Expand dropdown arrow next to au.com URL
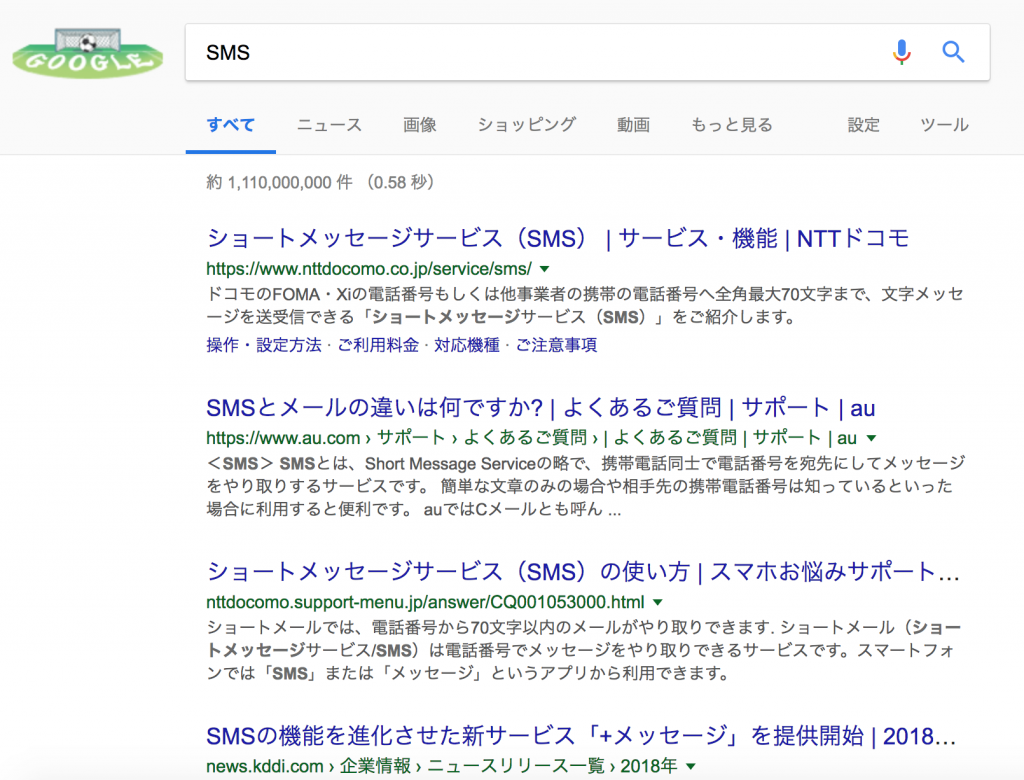 coord(871,438)
